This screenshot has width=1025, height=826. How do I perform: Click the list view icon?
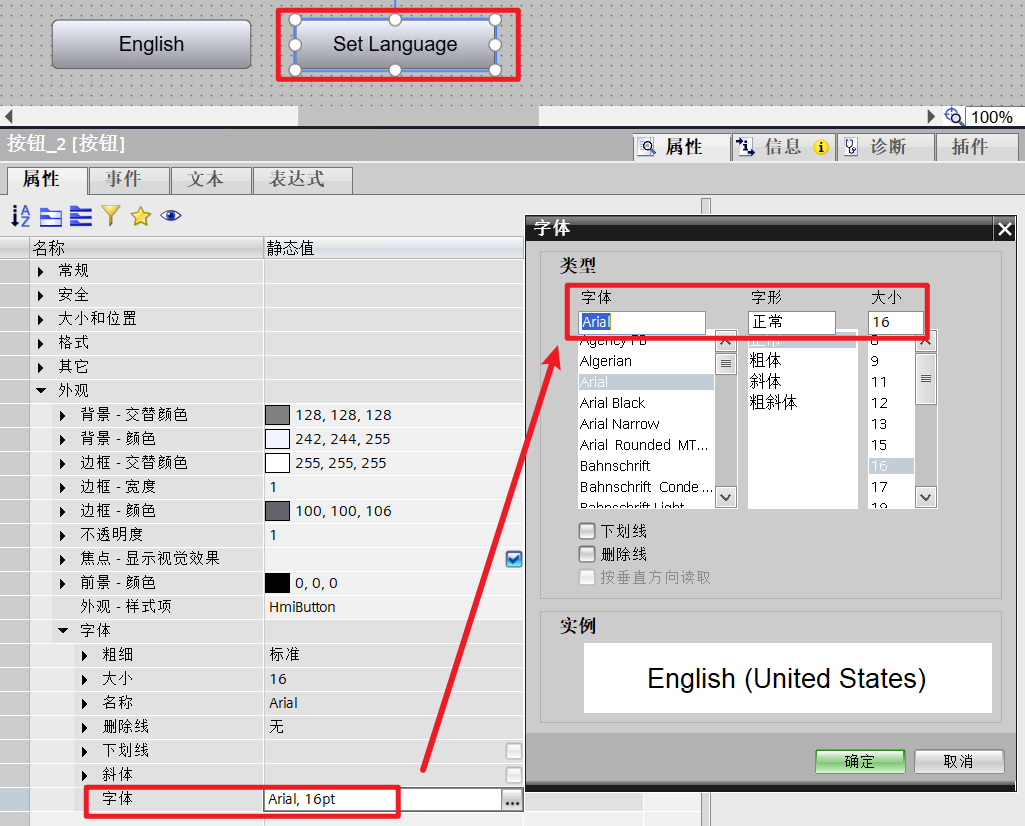(x=80, y=216)
